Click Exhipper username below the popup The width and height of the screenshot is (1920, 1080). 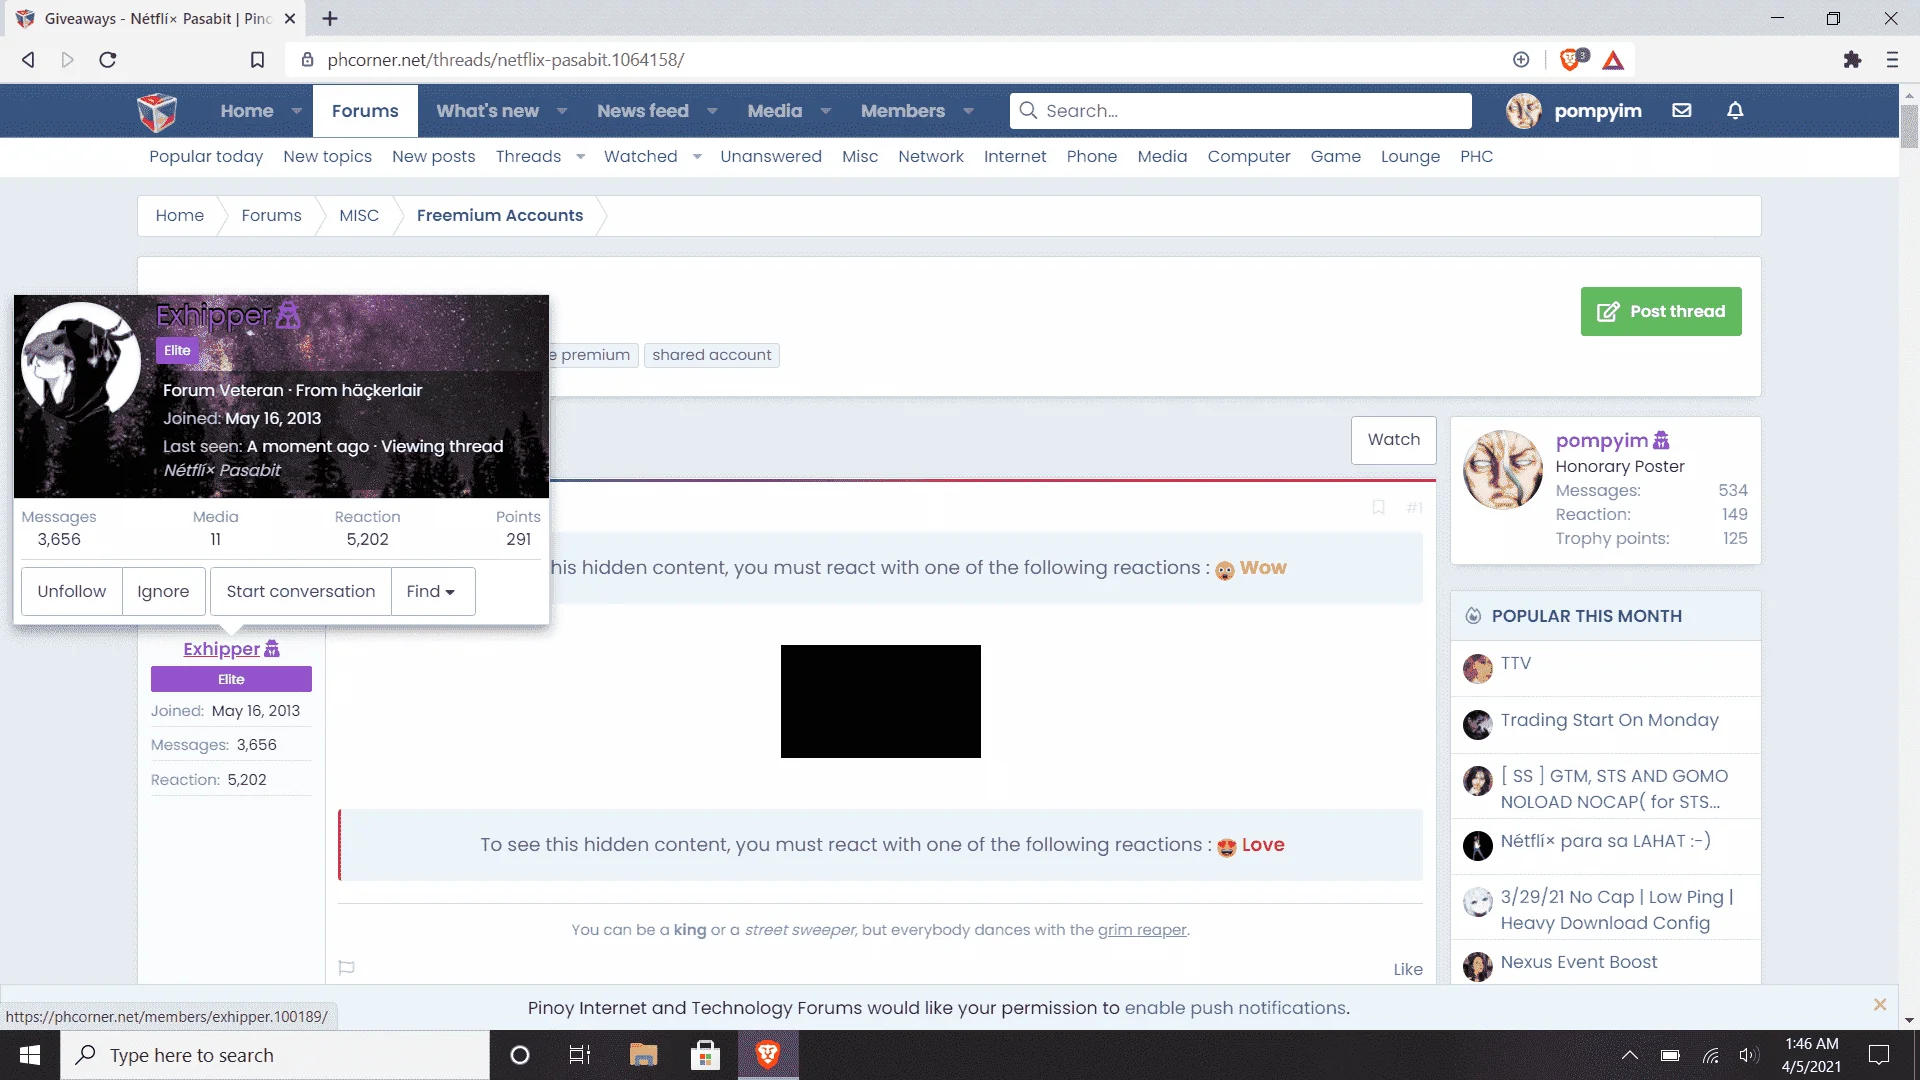point(221,649)
